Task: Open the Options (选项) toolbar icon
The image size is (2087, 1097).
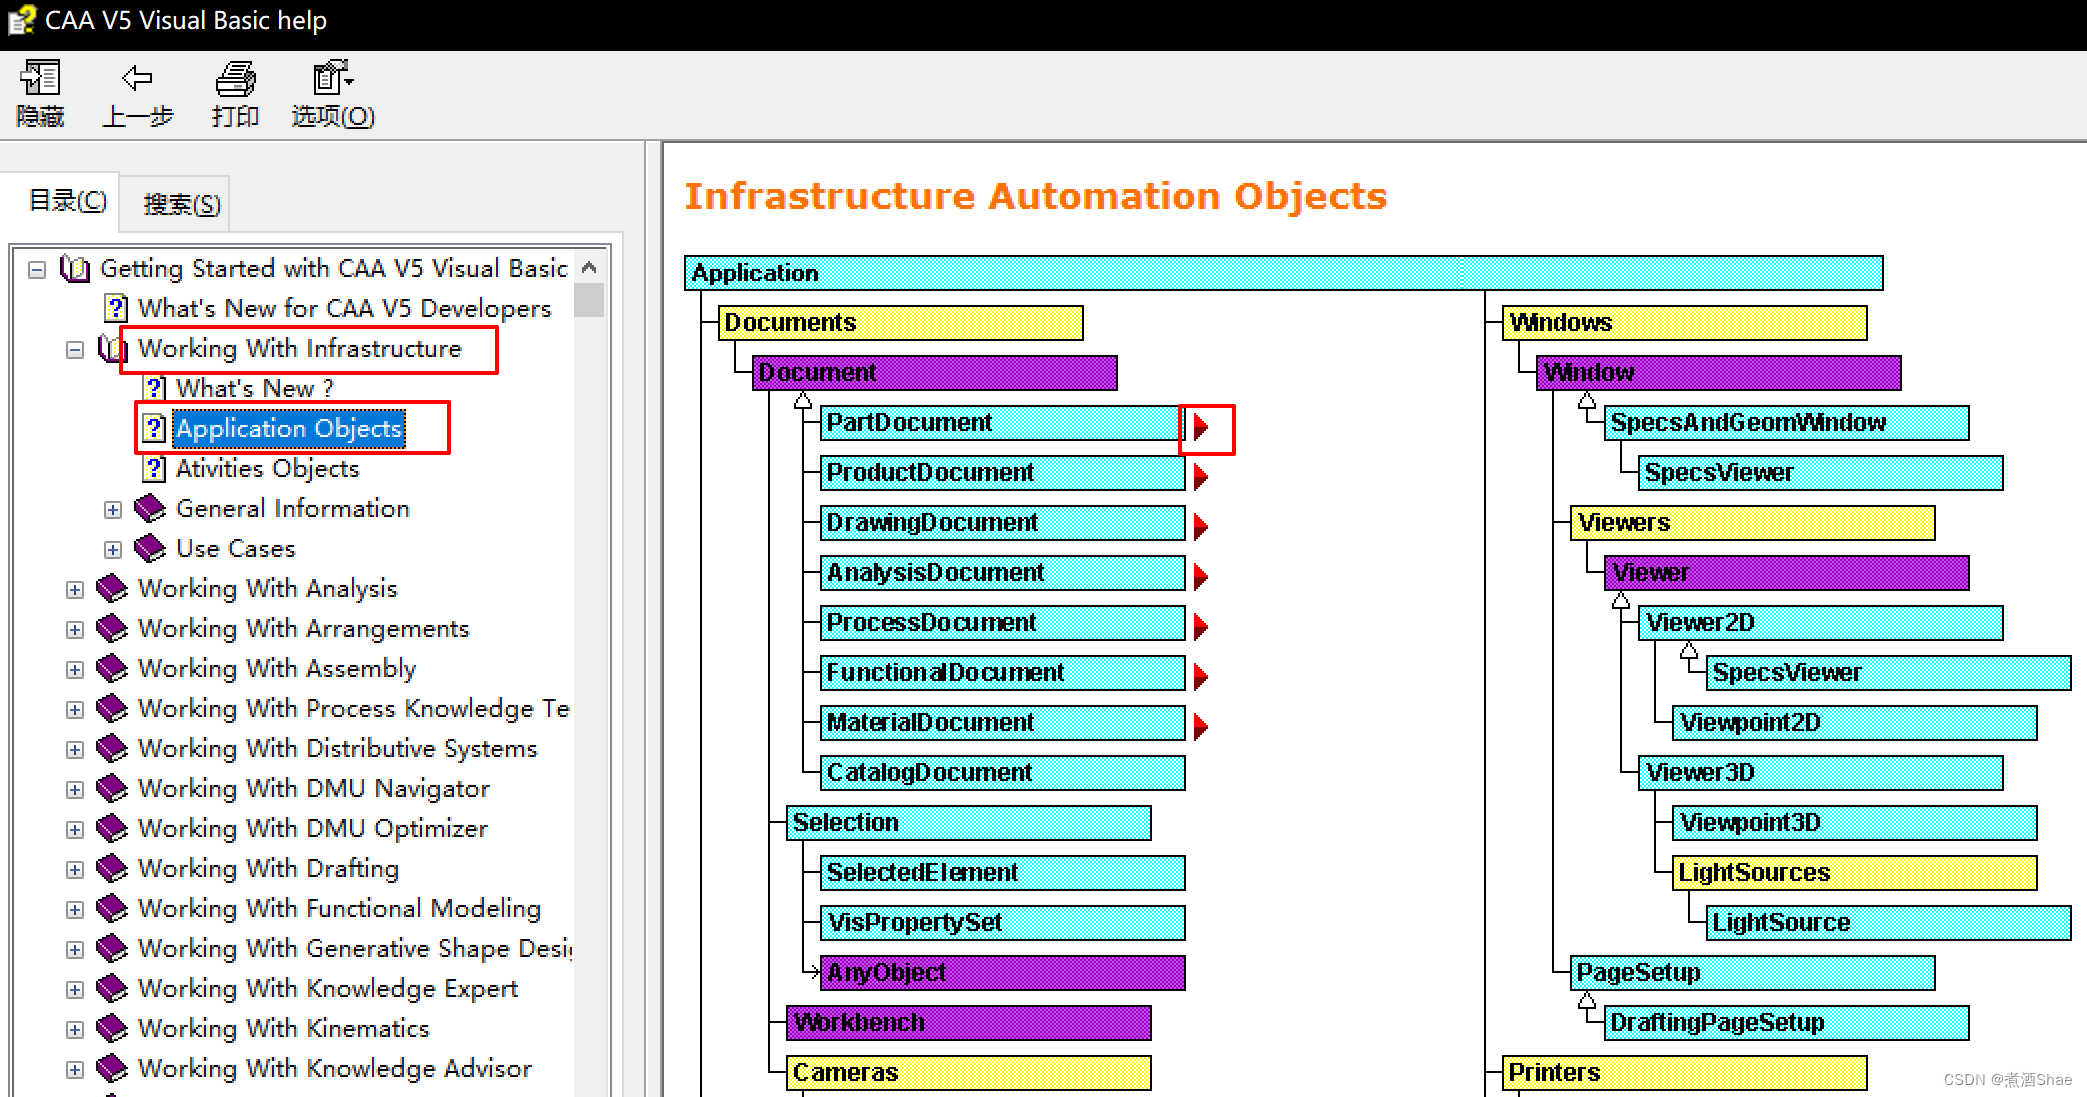Action: tap(332, 78)
